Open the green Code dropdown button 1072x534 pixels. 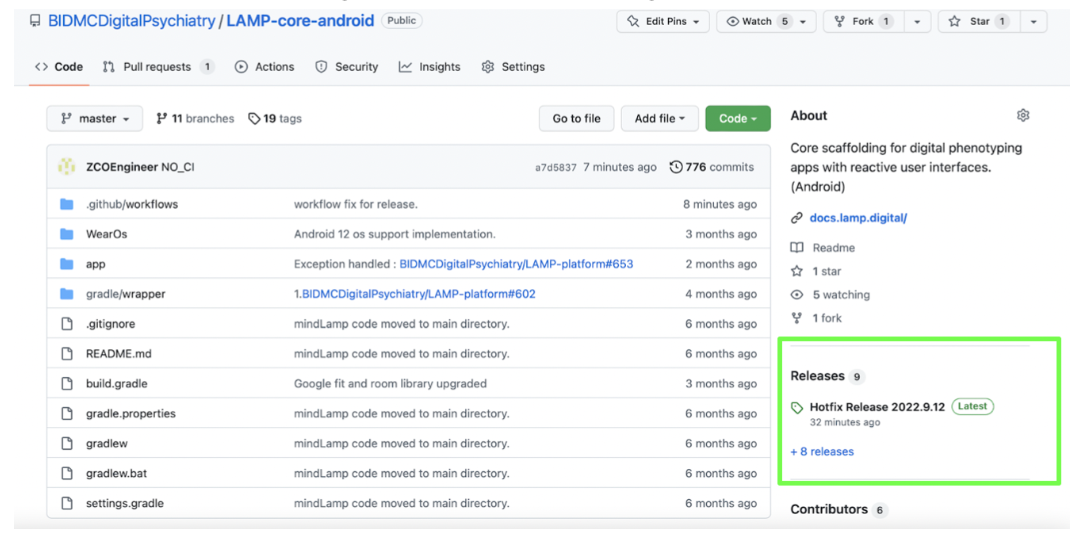click(x=738, y=118)
